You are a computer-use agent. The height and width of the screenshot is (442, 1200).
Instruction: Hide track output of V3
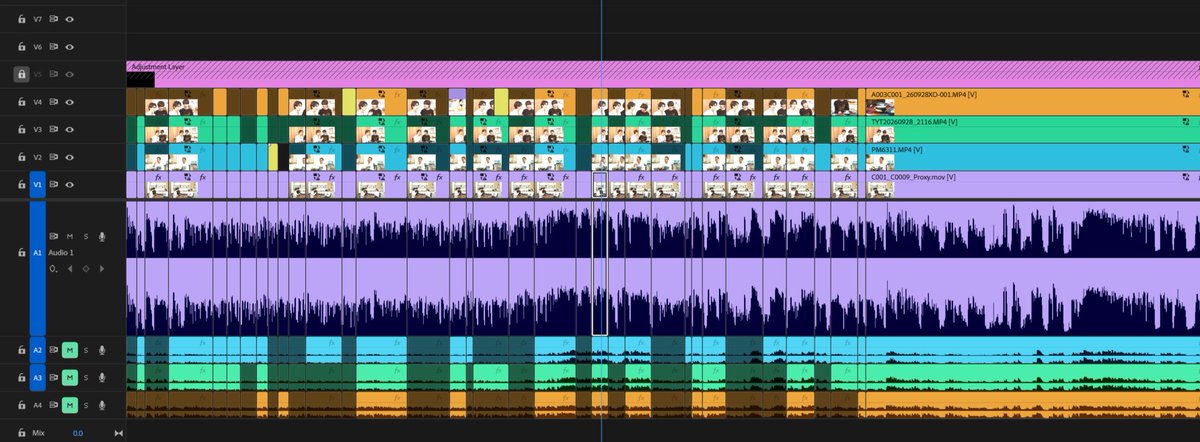(x=70, y=129)
